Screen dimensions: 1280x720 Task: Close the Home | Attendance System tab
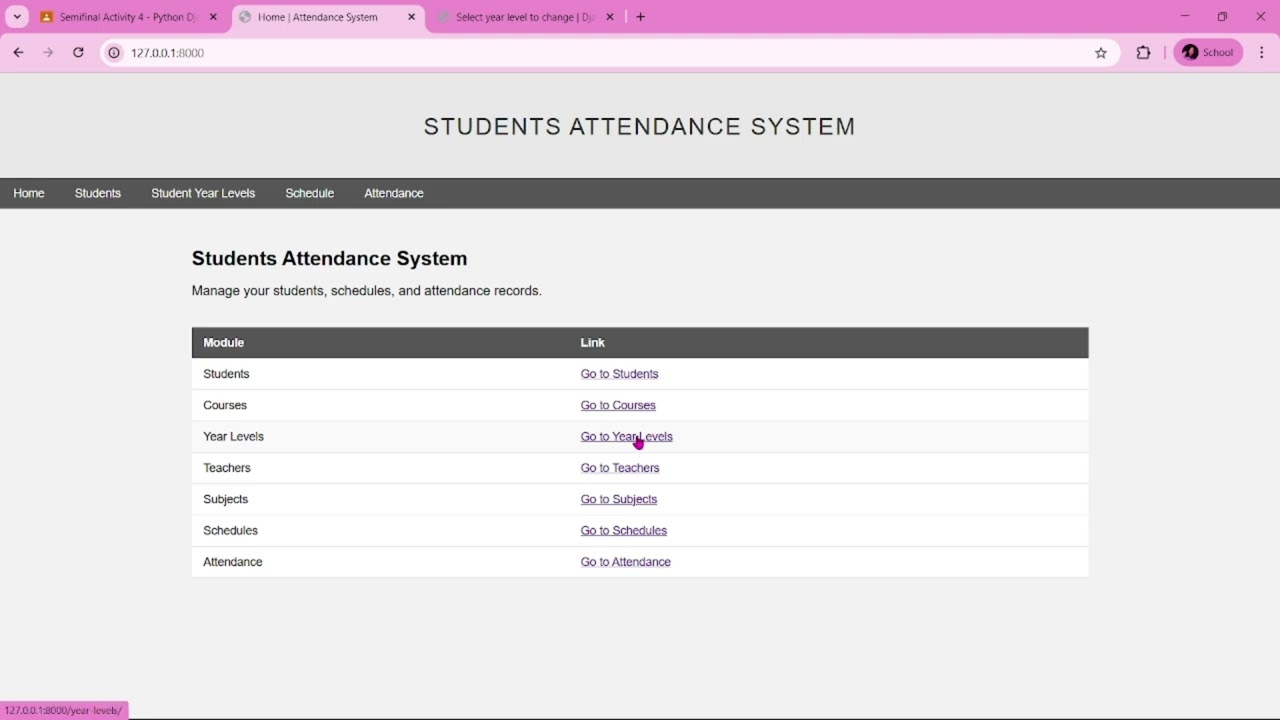(411, 17)
